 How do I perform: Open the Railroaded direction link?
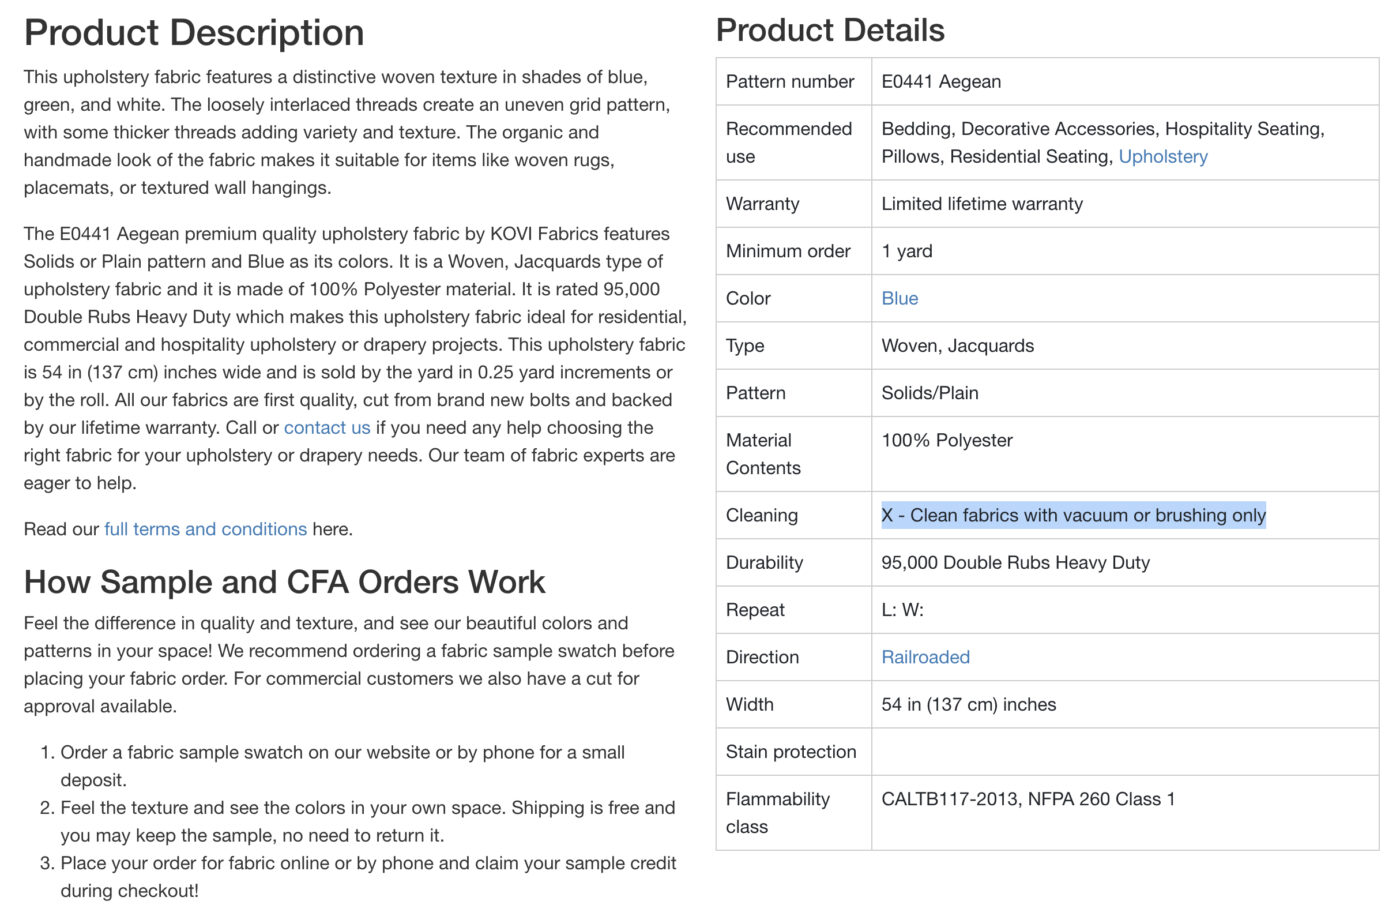[925, 657]
